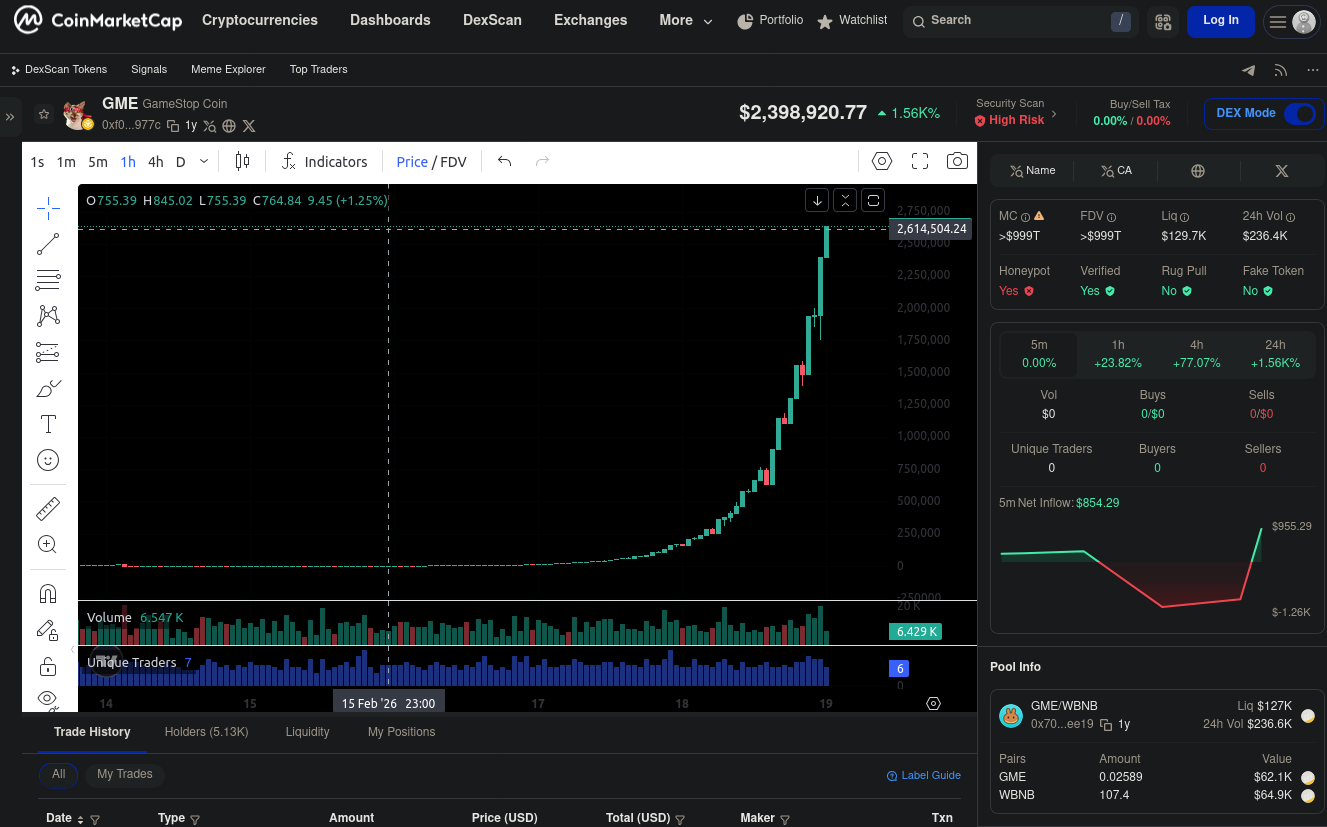Copy the GME contract address
Viewport: 1327px width, 827px height.
pos(173,126)
